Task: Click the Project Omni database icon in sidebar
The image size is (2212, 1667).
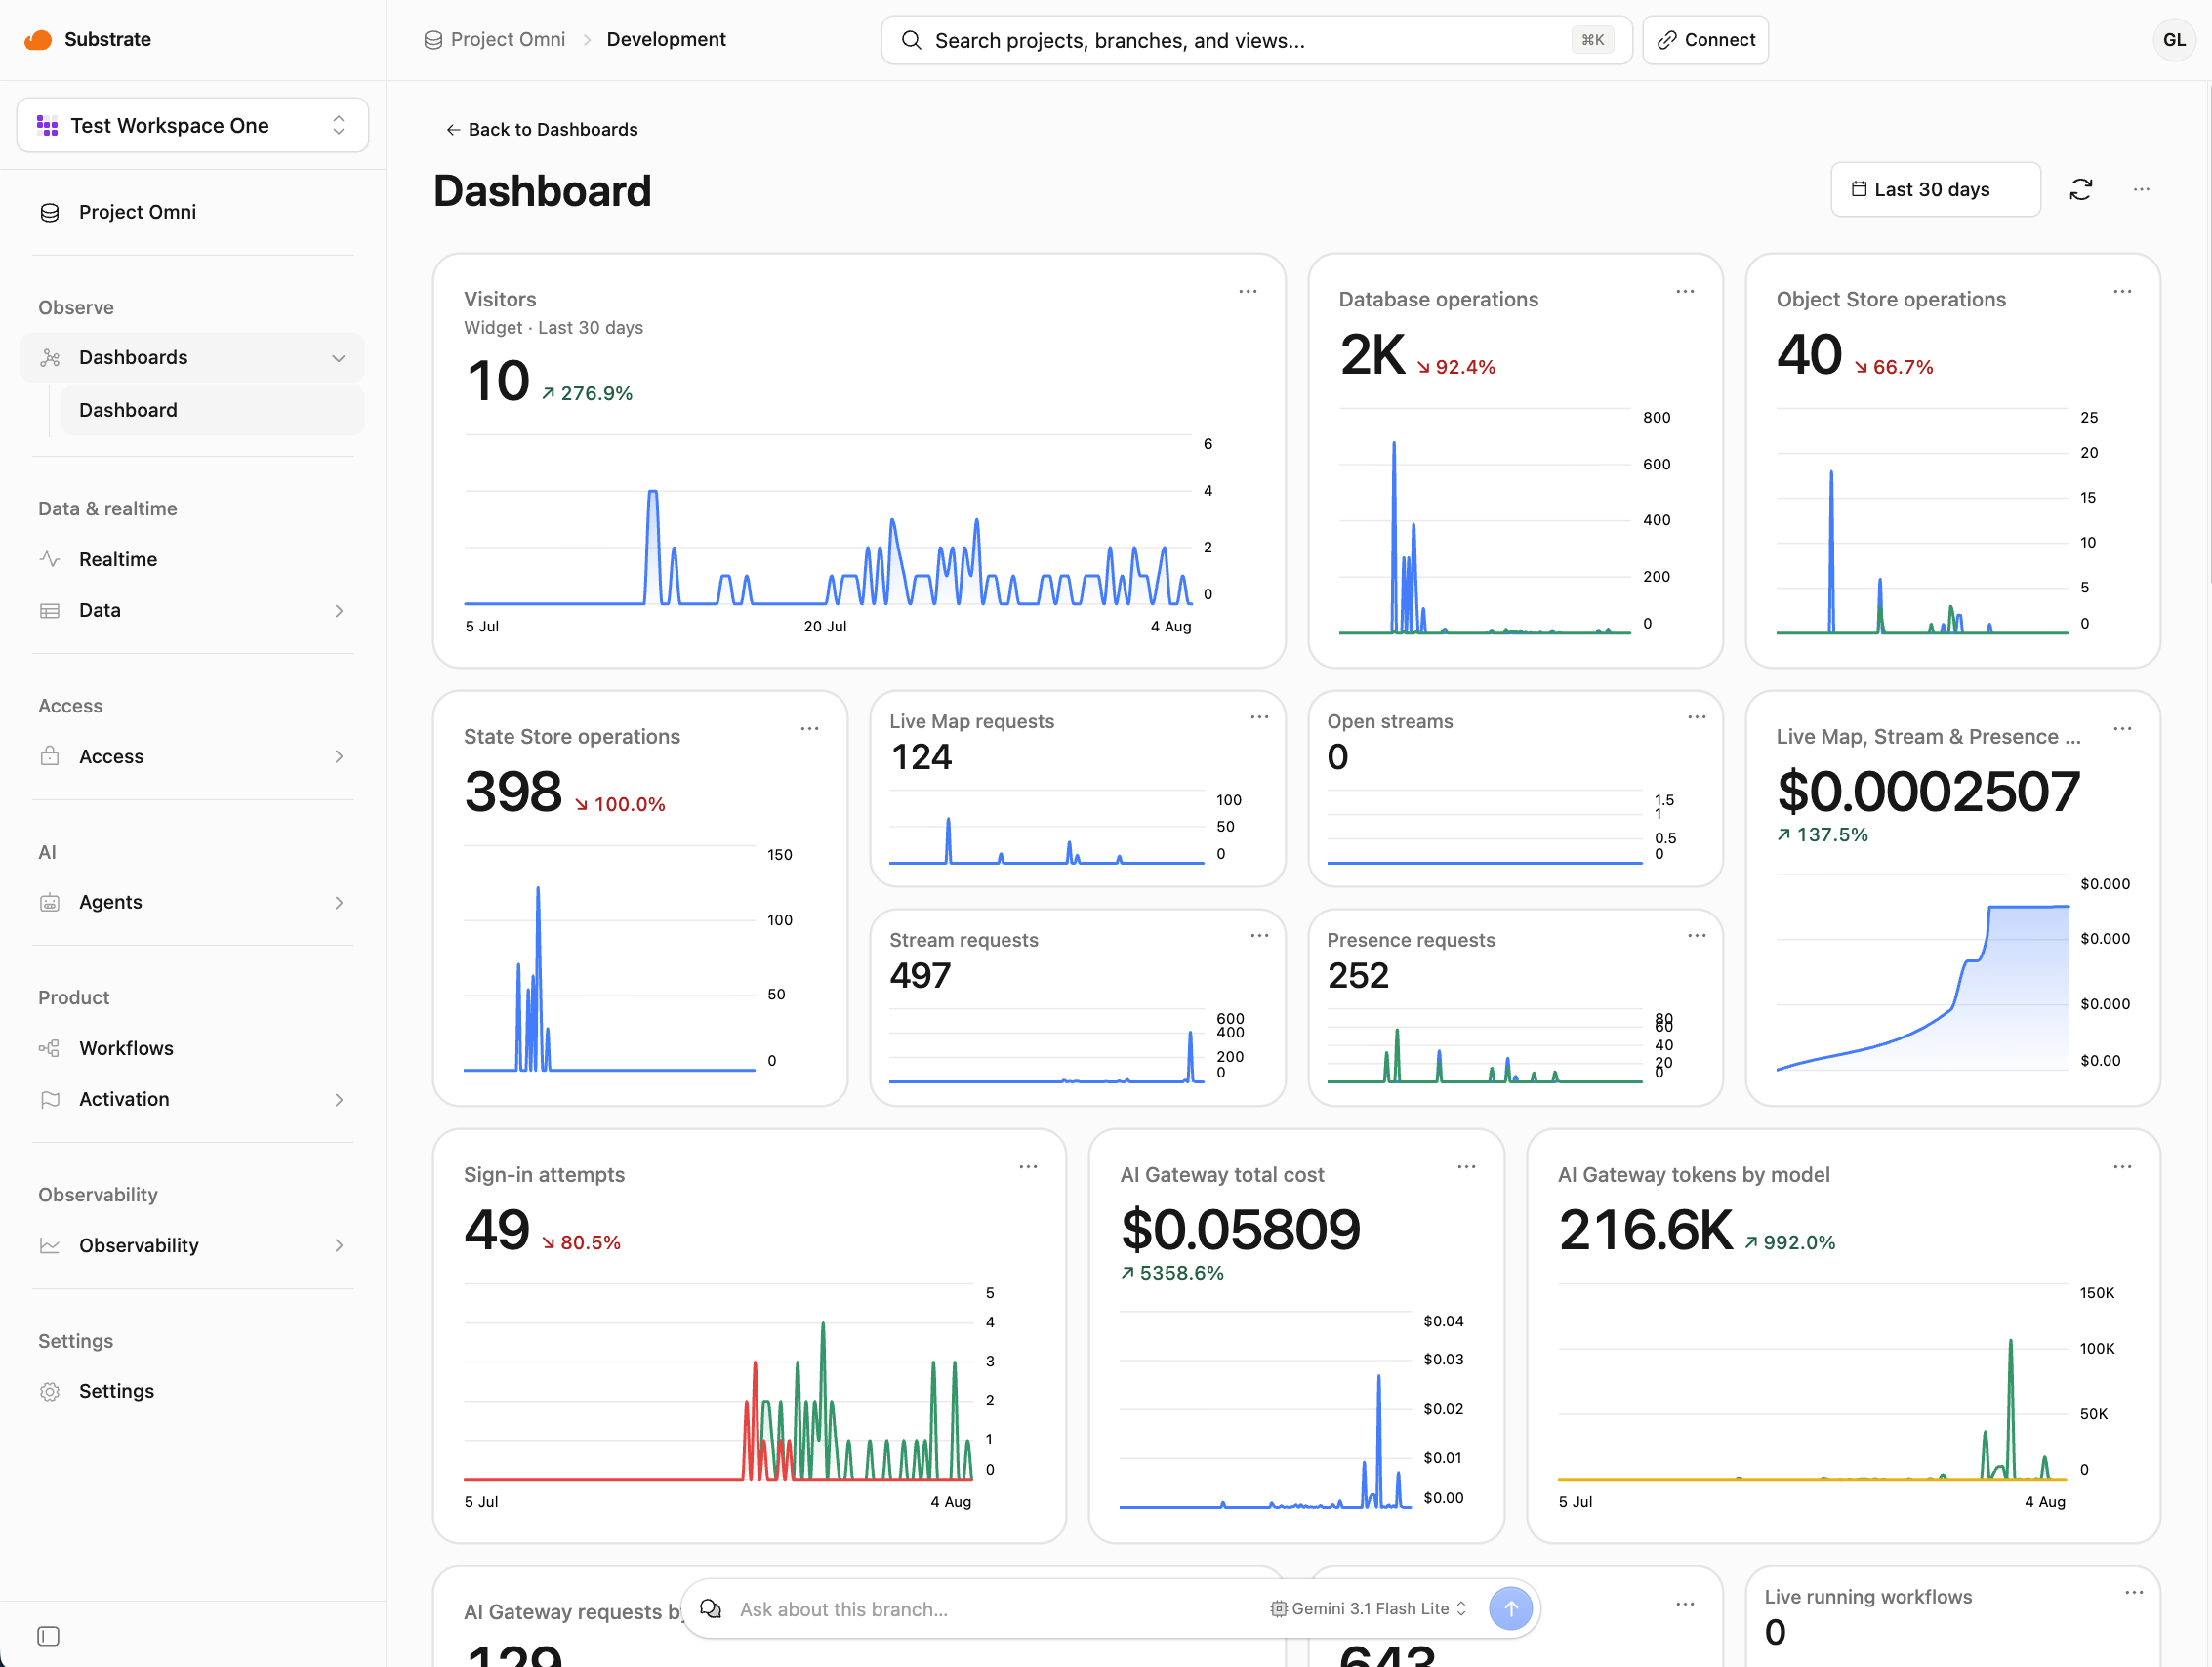Action: (x=49, y=212)
